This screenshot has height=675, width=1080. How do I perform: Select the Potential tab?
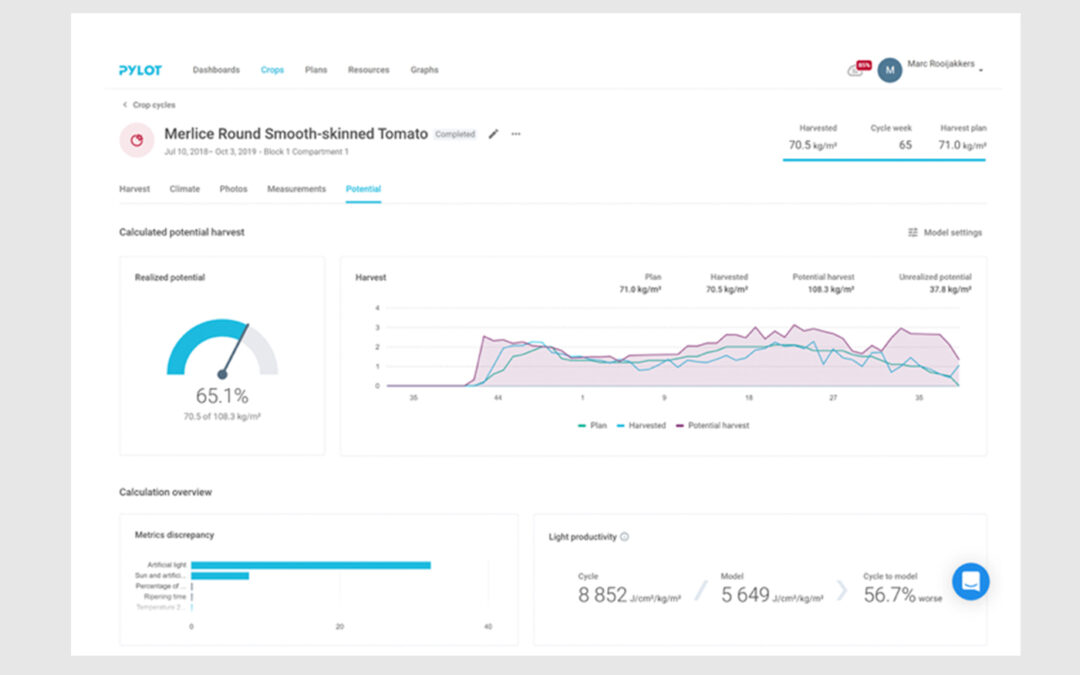coord(363,189)
